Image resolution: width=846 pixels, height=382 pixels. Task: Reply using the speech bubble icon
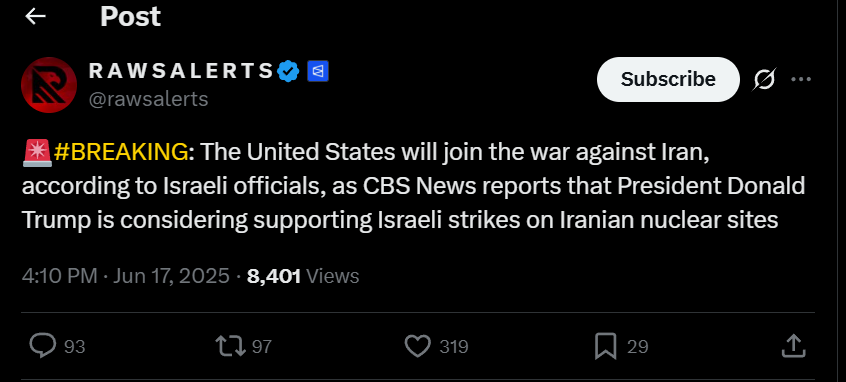pos(42,346)
